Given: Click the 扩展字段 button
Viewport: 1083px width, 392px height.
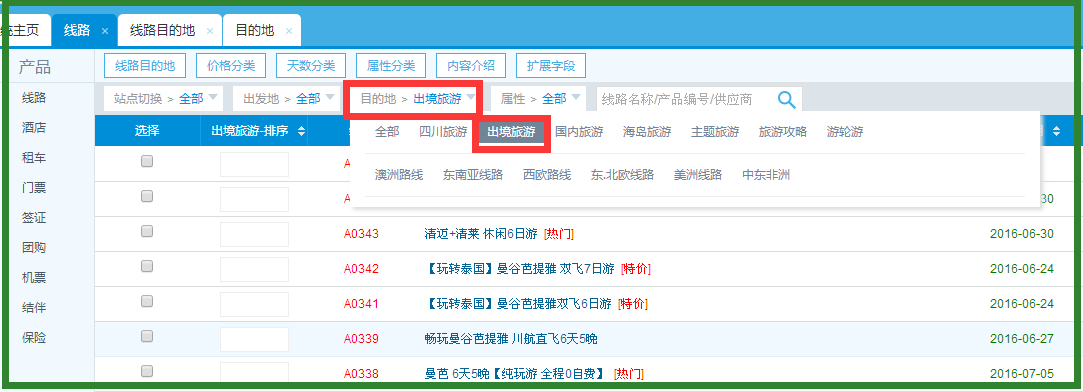Looking at the screenshot, I should [550, 66].
